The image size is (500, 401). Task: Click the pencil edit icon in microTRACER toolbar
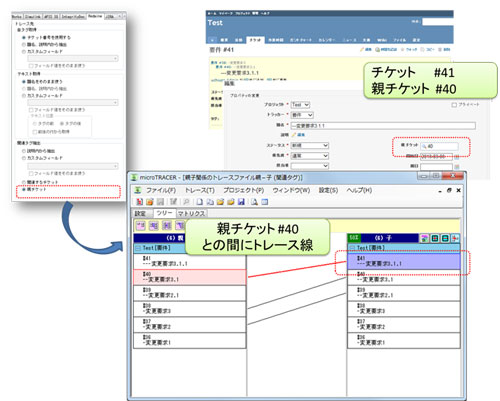coord(173,202)
